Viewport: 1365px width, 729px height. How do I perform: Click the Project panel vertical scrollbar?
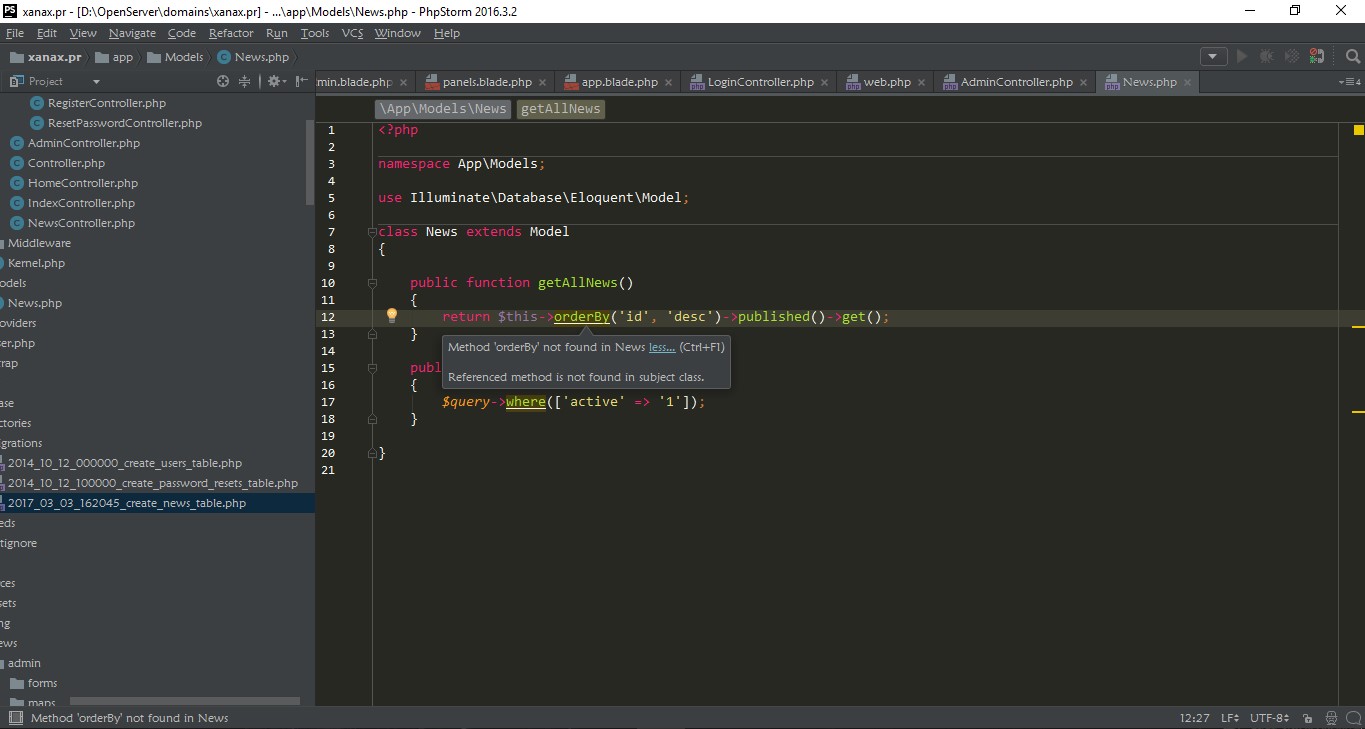(310, 162)
